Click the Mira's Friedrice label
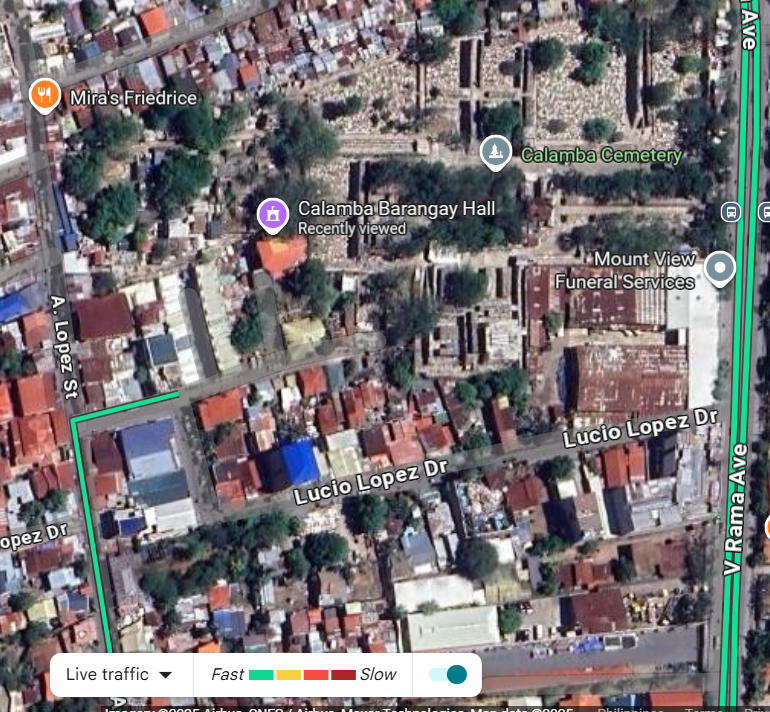 tap(133, 98)
